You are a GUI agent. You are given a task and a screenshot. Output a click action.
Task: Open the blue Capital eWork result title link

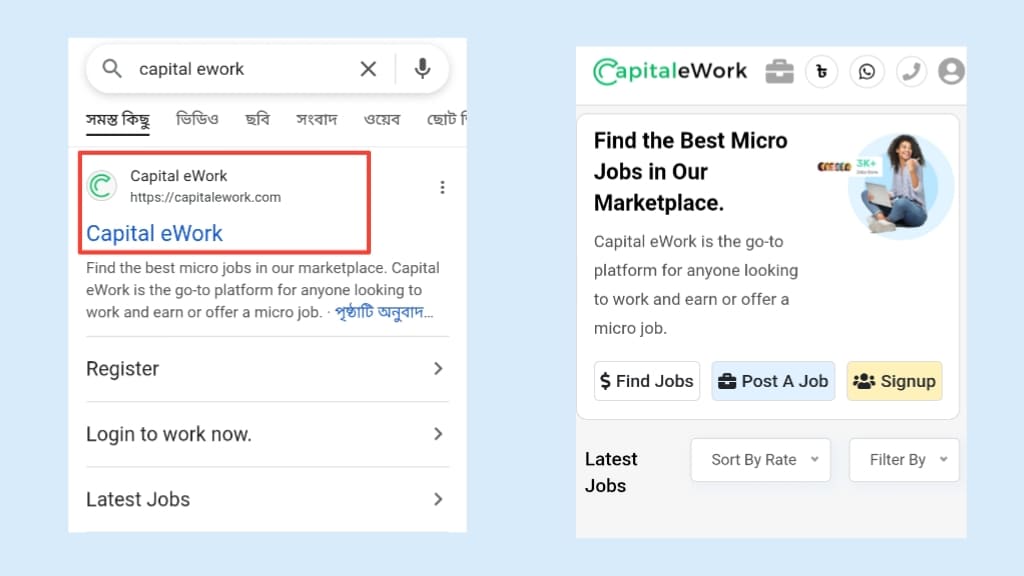(x=154, y=233)
